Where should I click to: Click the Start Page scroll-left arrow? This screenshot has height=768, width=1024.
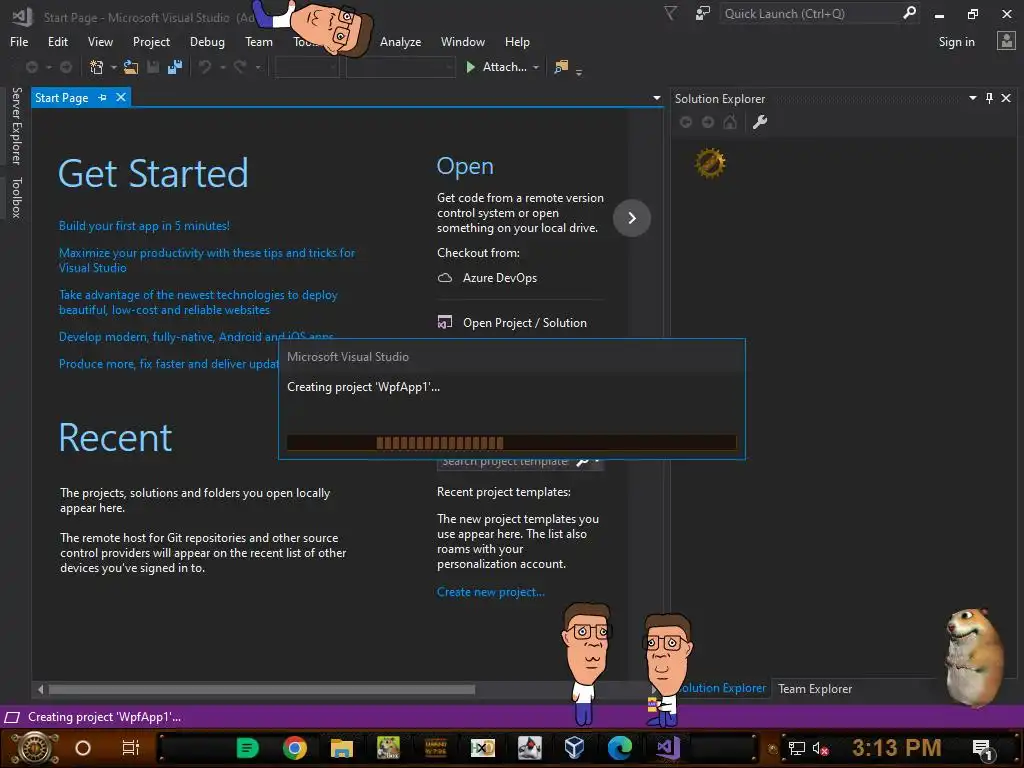click(x=40, y=689)
